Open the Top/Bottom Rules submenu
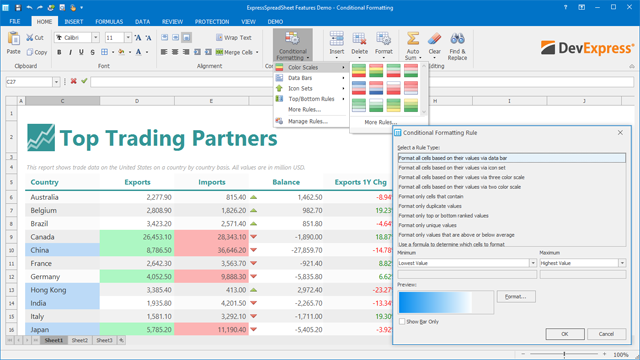The image size is (640, 360). (311, 99)
